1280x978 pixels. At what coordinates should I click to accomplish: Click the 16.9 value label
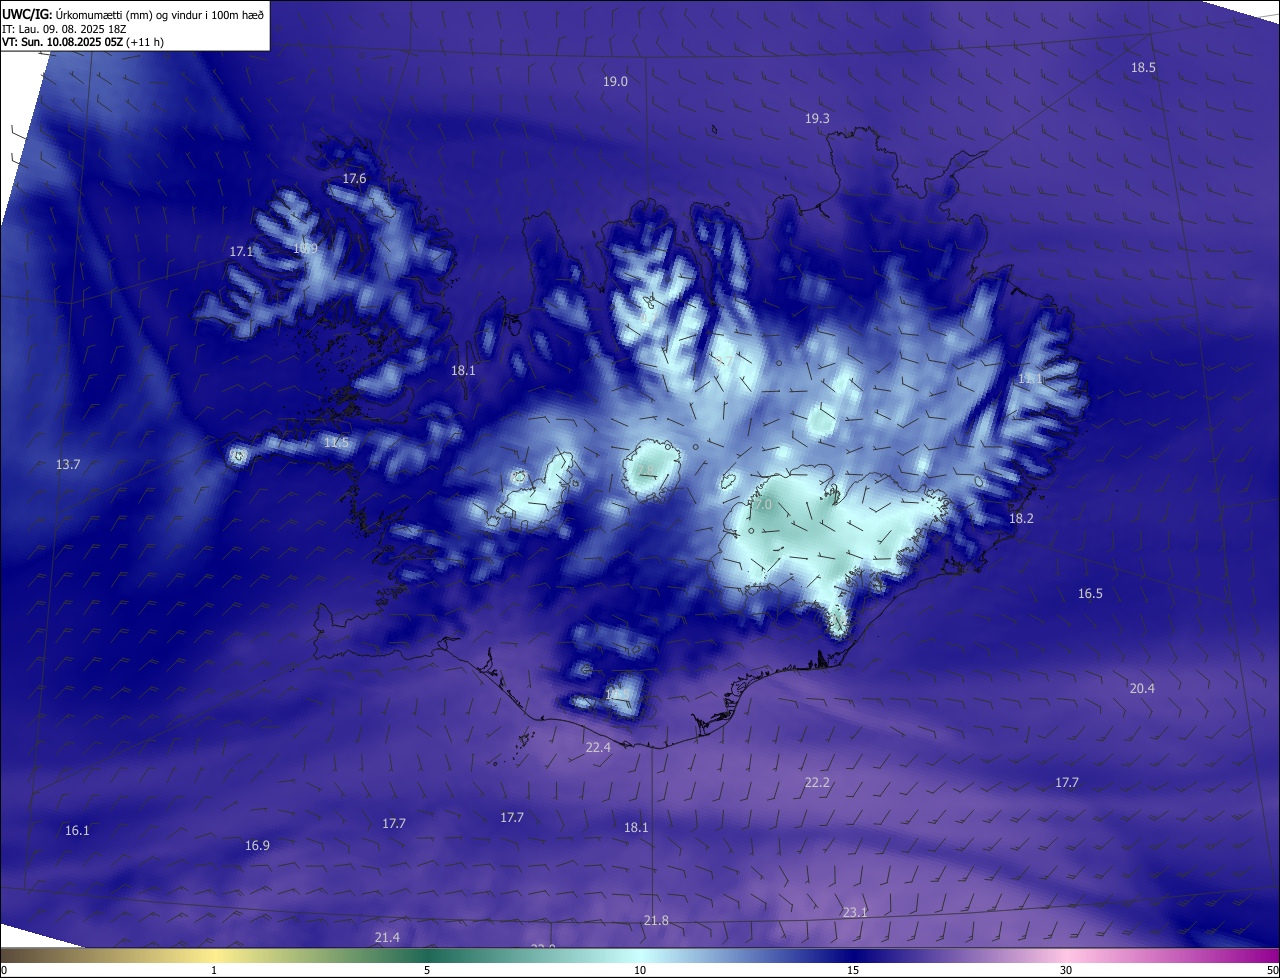coord(257,846)
